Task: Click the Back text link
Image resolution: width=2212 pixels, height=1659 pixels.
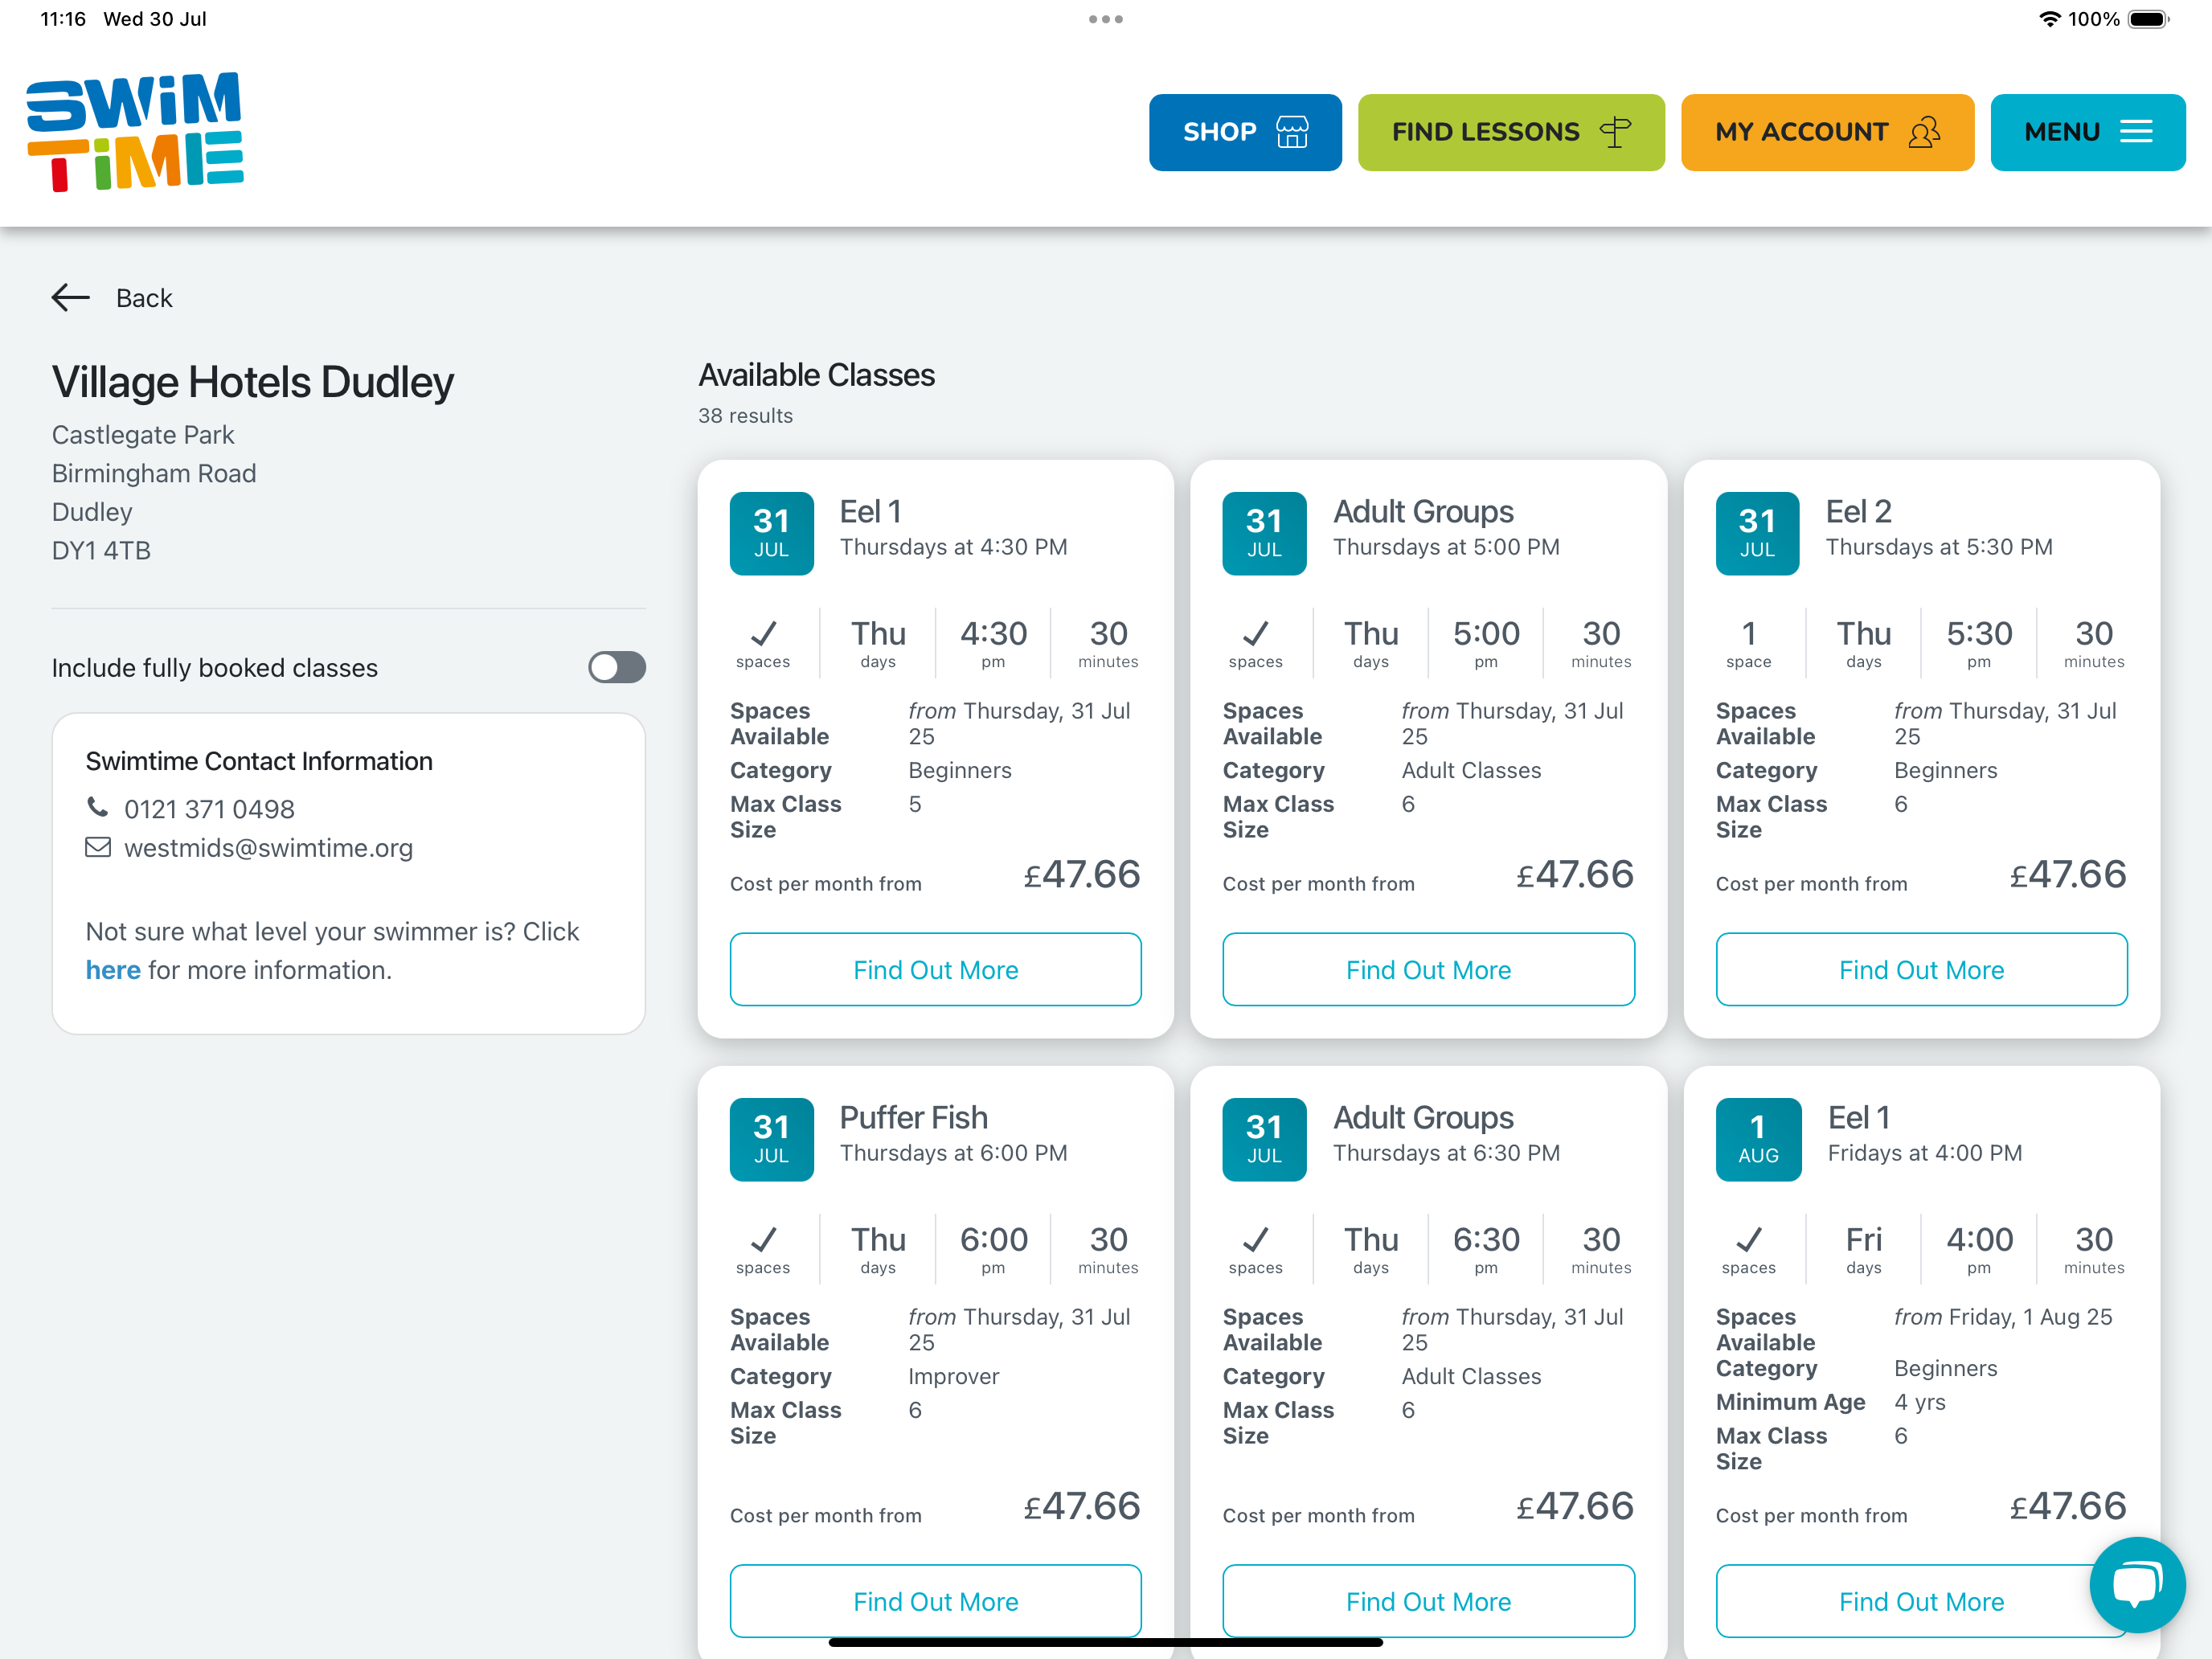Action: point(144,298)
